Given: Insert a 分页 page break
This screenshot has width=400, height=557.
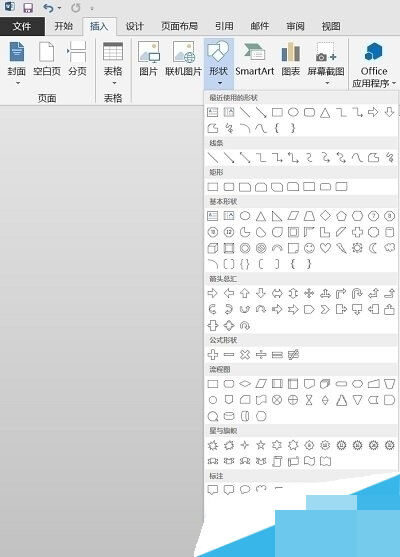Looking at the screenshot, I should click(x=77, y=59).
